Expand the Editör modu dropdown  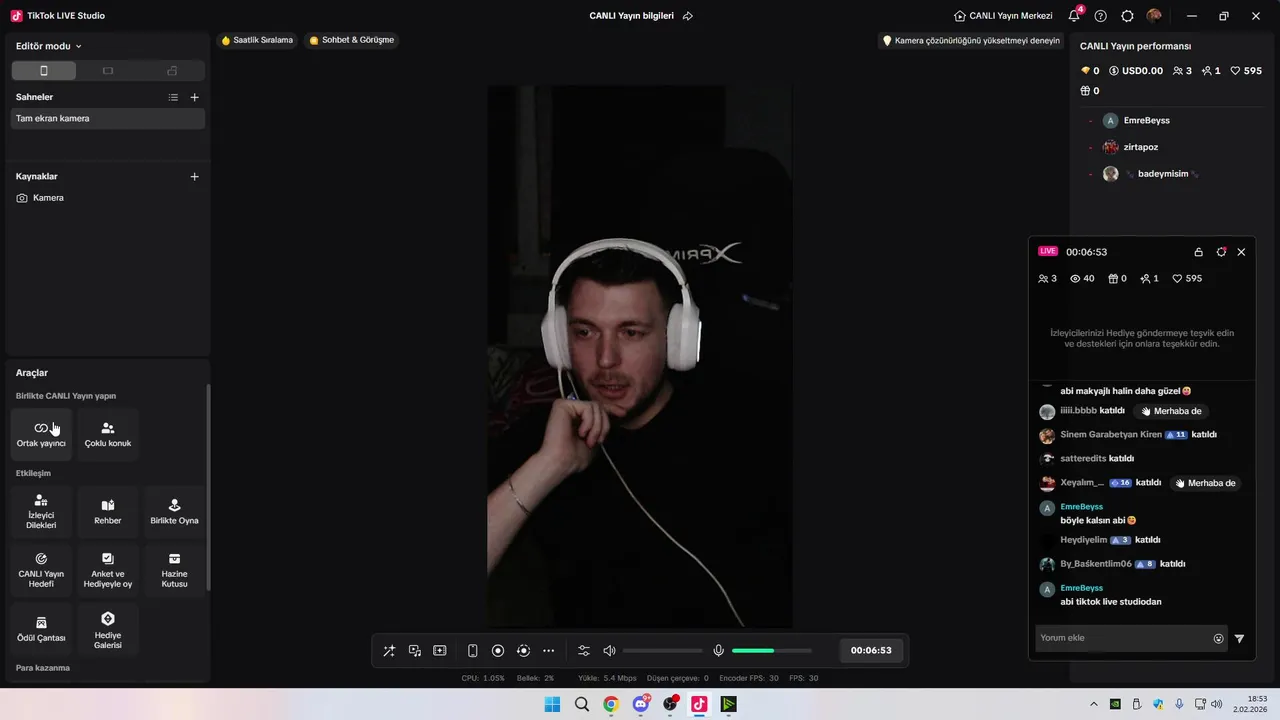(49, 46)
